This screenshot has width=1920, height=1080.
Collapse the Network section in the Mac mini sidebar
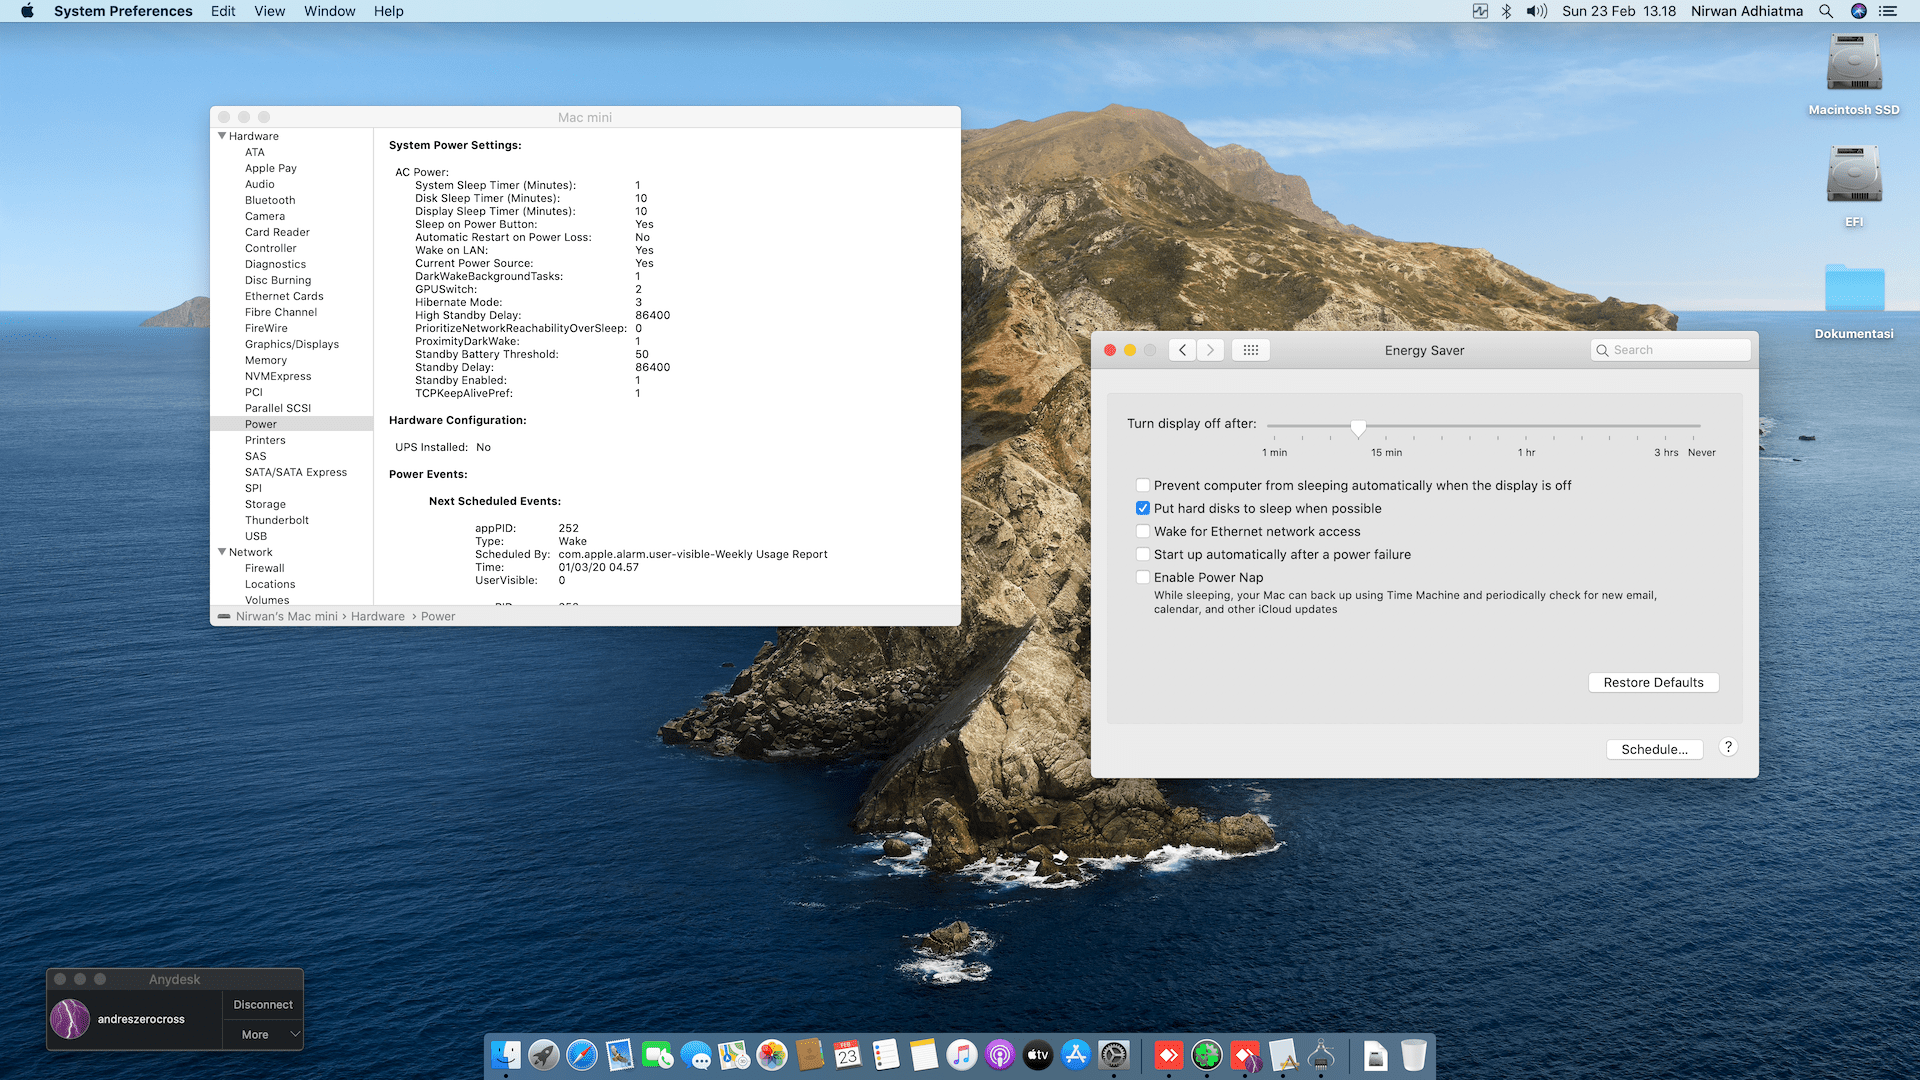222,552
